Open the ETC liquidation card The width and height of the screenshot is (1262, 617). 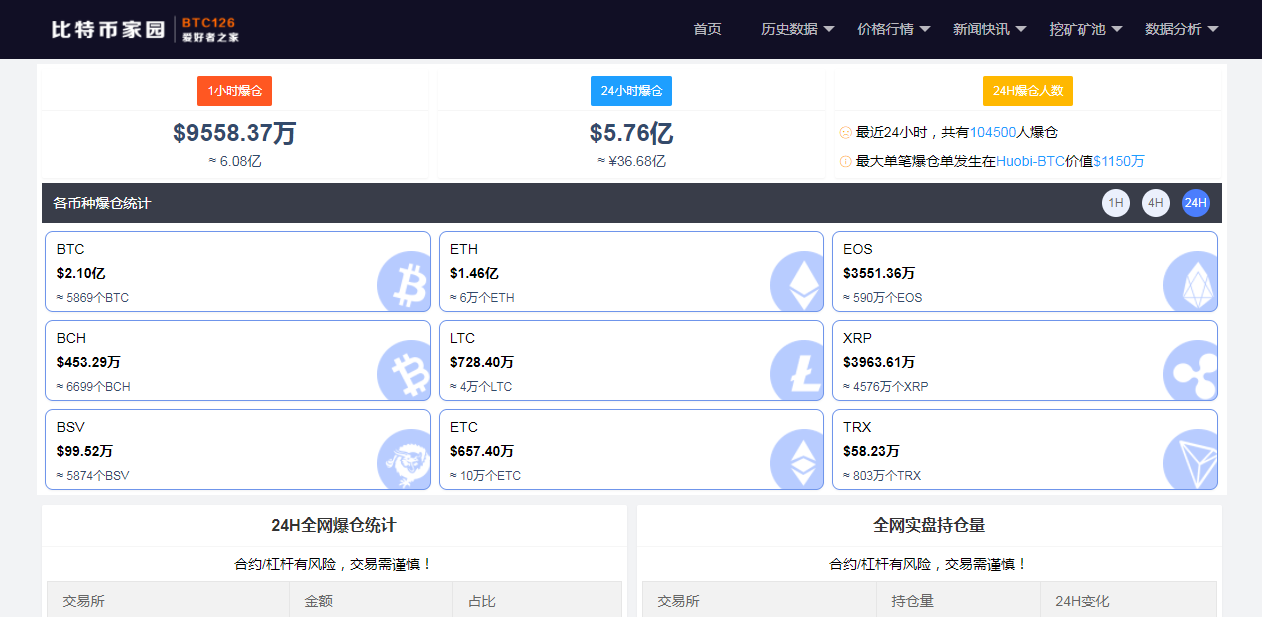pyautogui.click(x=631, y=450)
